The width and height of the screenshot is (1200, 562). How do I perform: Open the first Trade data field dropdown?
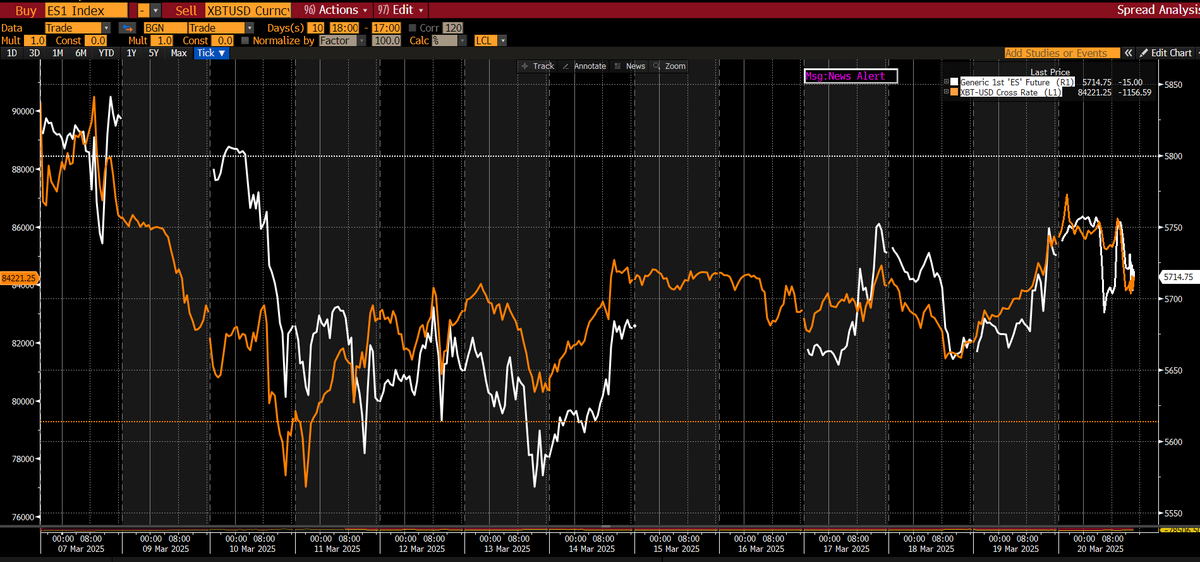(x=106, y=28)
